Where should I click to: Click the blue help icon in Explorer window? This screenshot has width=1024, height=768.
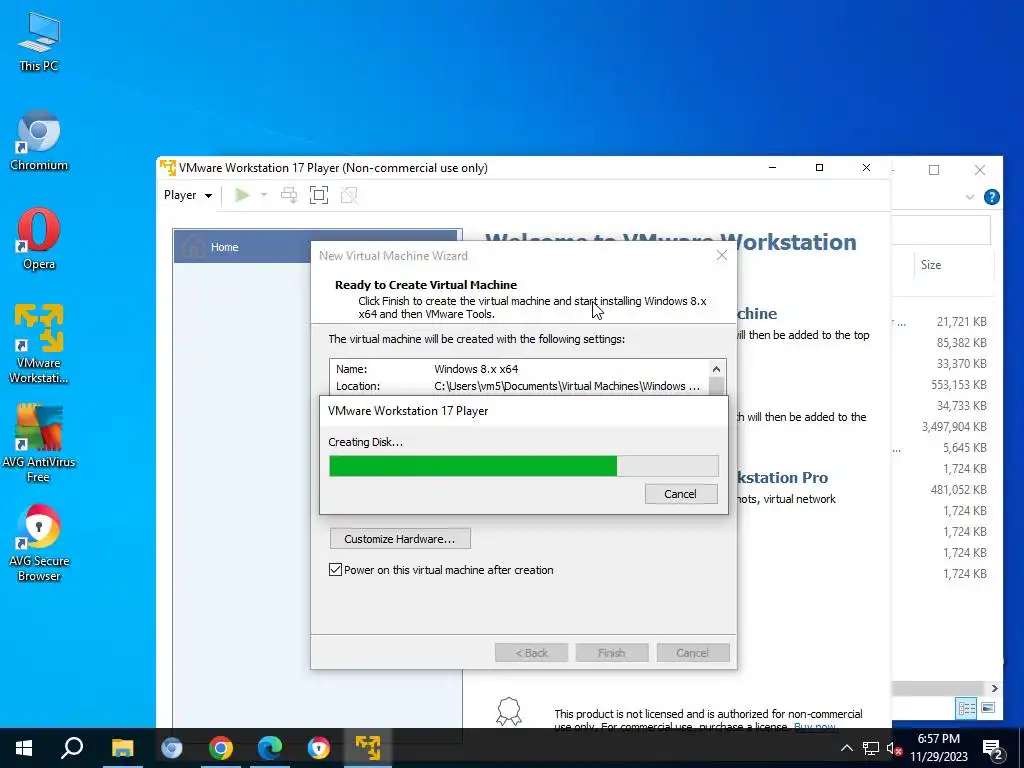[991, 197]
